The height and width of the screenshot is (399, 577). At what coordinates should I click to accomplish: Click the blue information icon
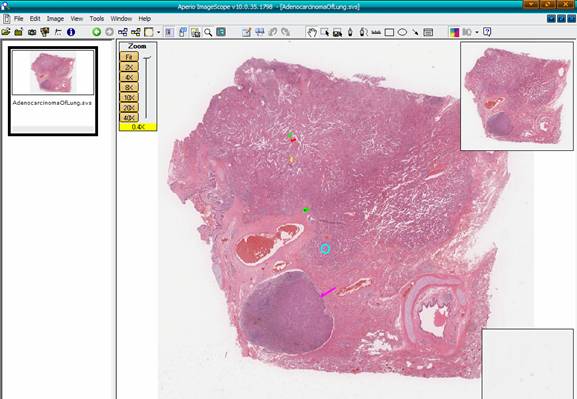[71, 32]
